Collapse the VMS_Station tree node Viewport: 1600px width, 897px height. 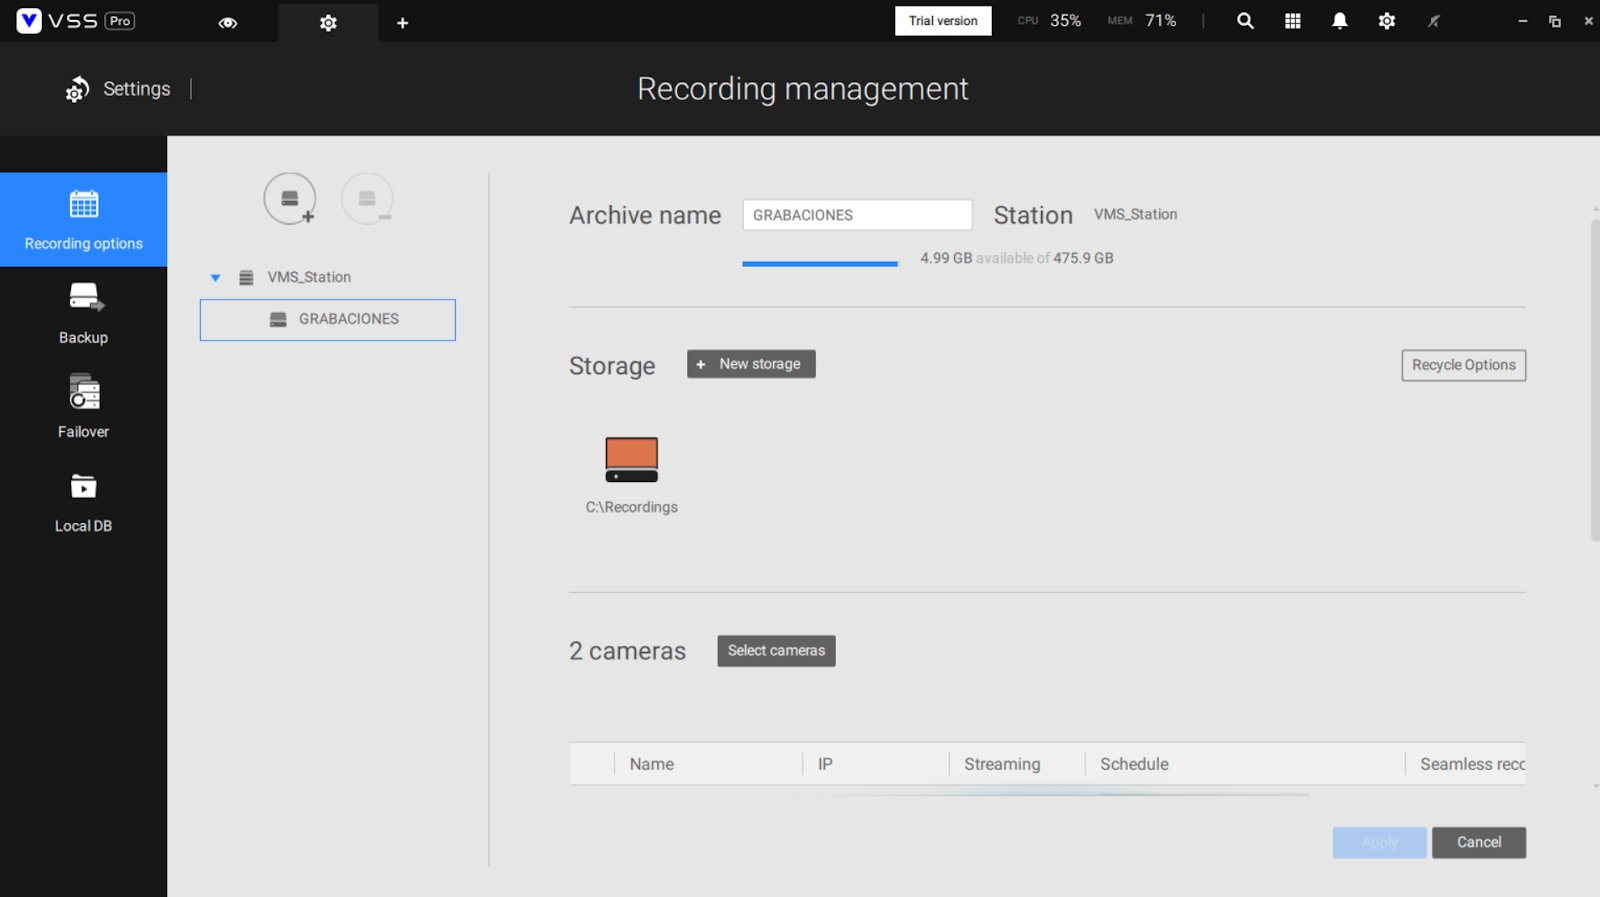[215, 278]
